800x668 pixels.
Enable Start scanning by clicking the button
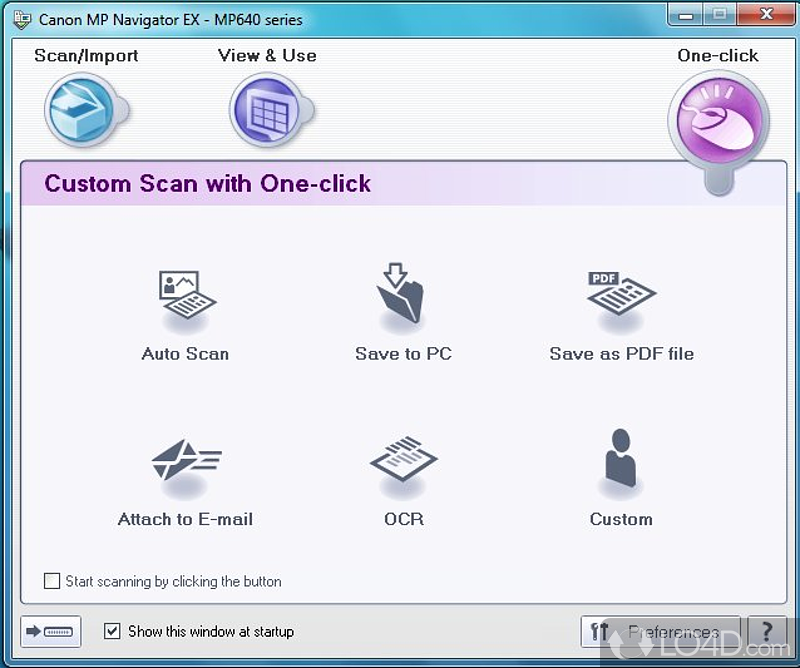click(x=52, y=581)
